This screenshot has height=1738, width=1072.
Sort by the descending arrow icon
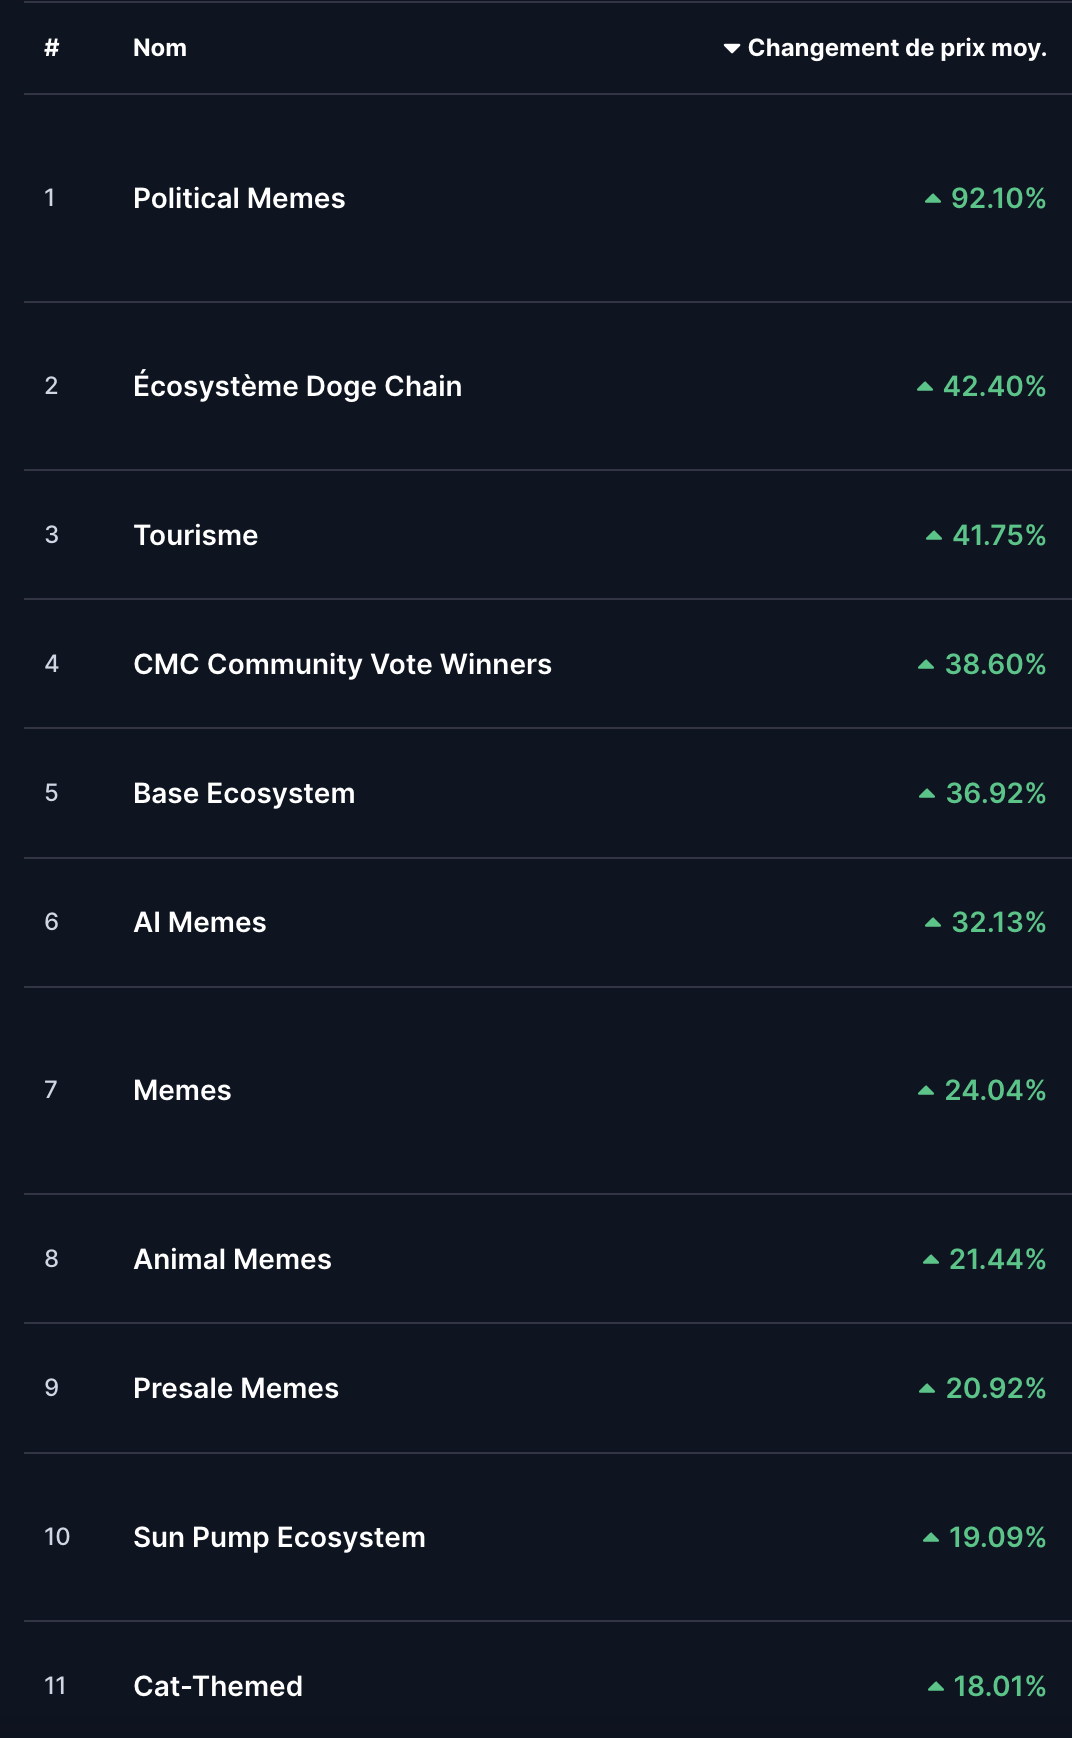732,48
